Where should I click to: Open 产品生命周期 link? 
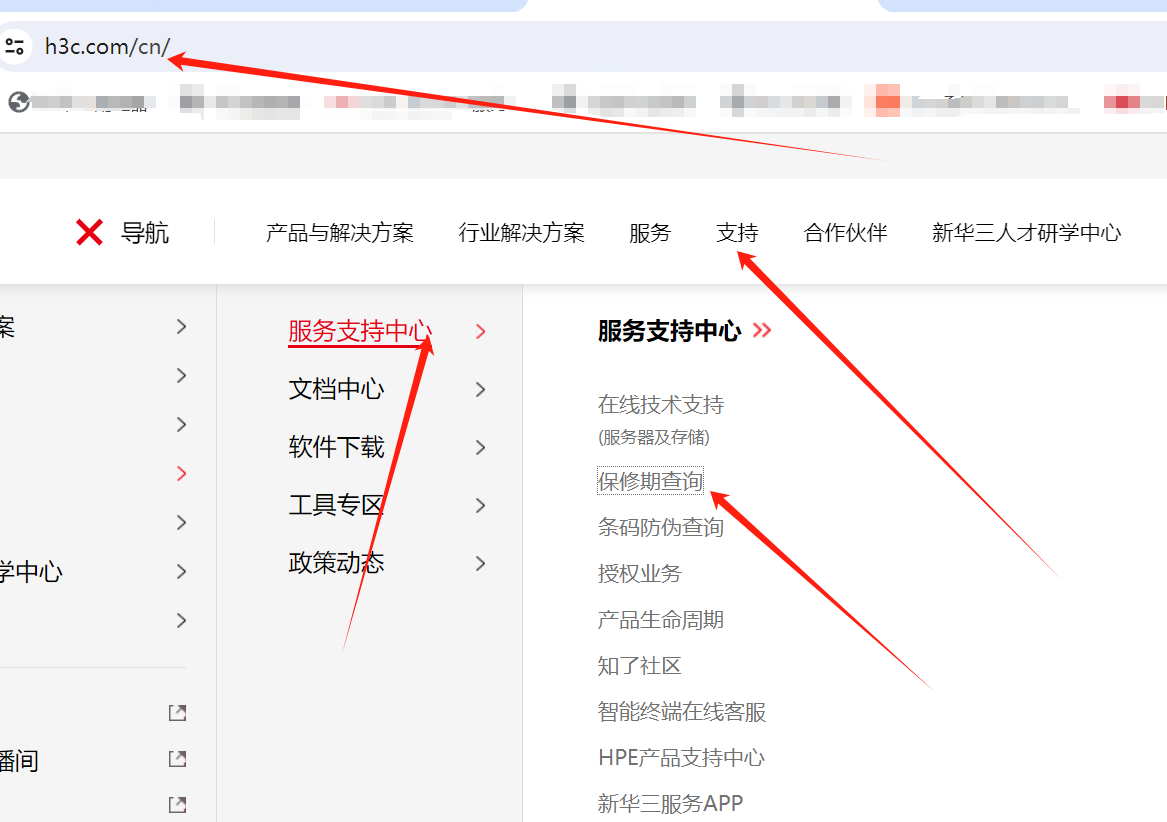(x=661, y=620)
